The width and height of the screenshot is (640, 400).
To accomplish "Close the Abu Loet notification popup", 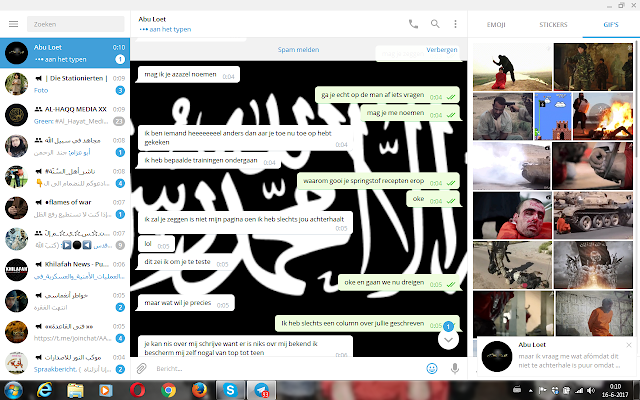I will point(629,345).
